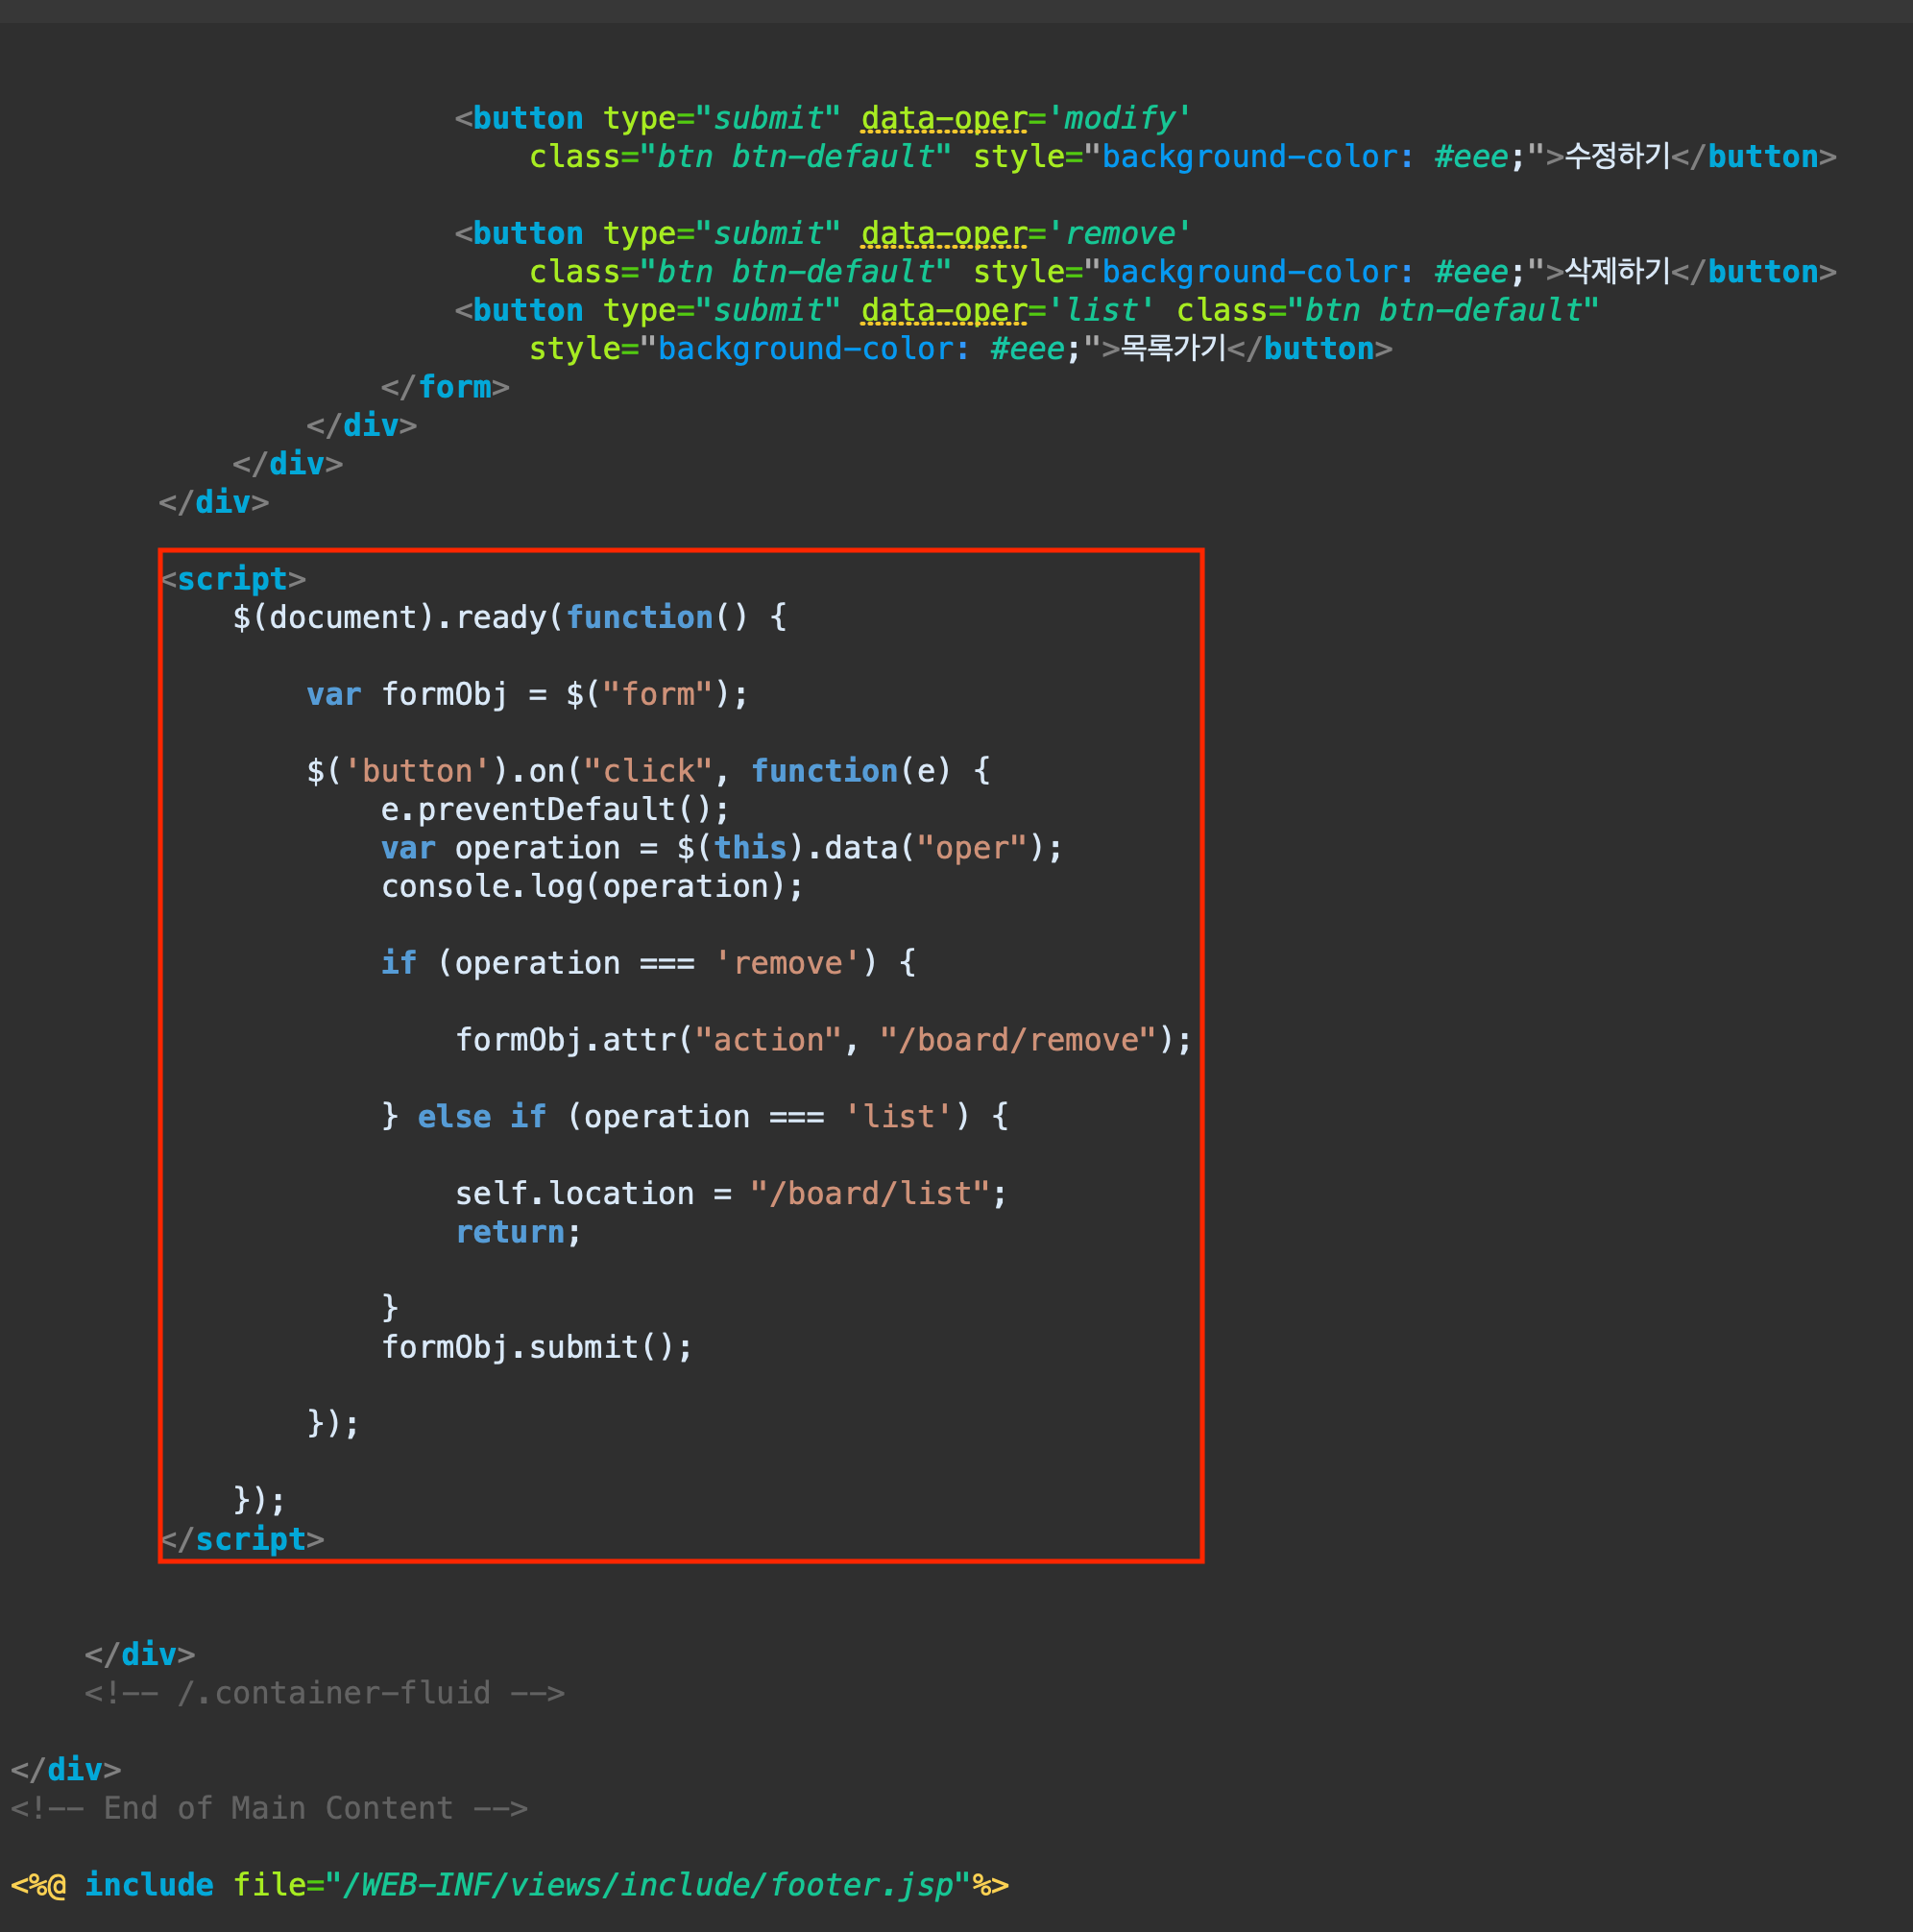1913x1932 pixels.
Task: Click the 삭제하기 button text
Action: pos(1617,271)
